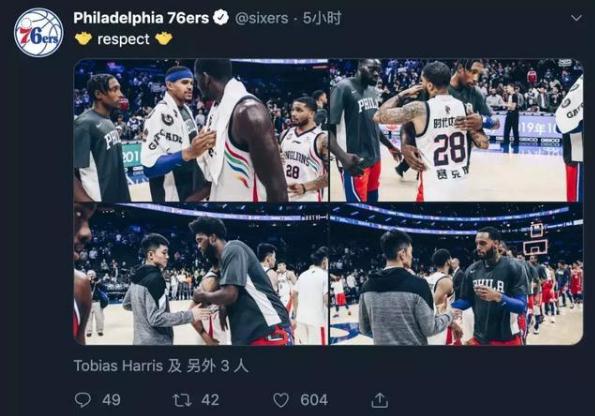Retweet using the retweet arrows icon
Viewport: 595px width, 416px height.
tap(182, 400)
